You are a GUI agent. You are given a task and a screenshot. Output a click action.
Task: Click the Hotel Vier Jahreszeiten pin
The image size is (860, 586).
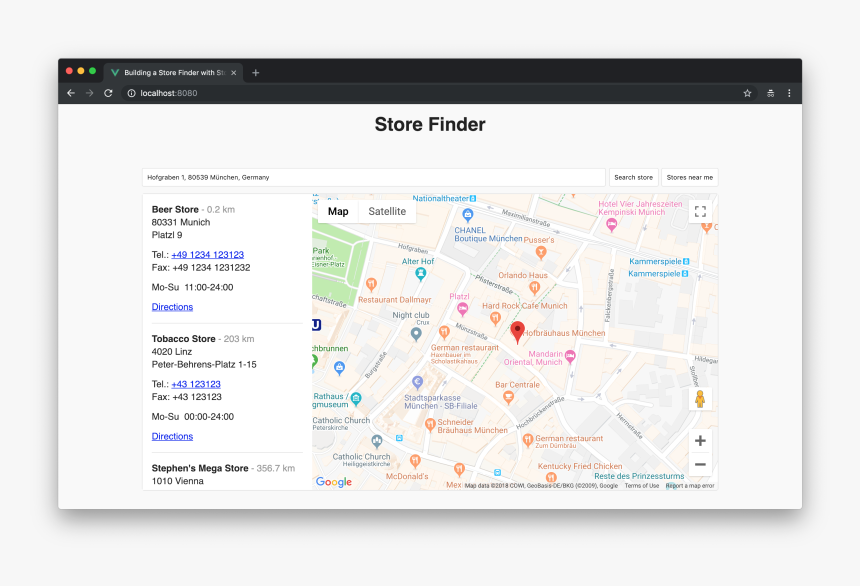(x=612, y=224)
